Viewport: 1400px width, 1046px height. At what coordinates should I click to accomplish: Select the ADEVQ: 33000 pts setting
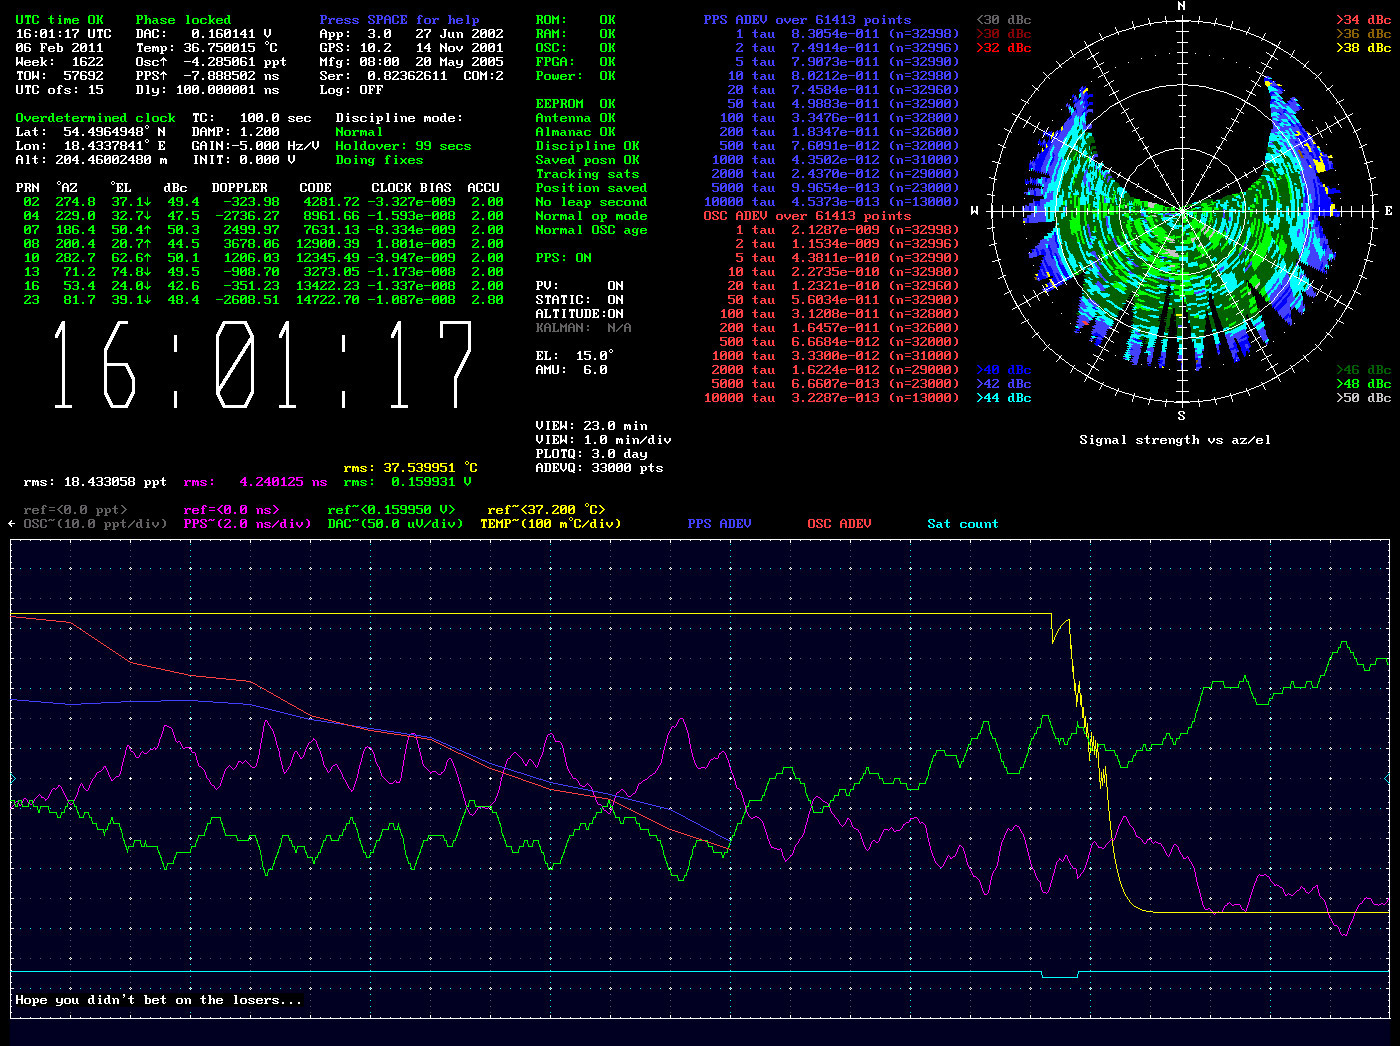599,468
